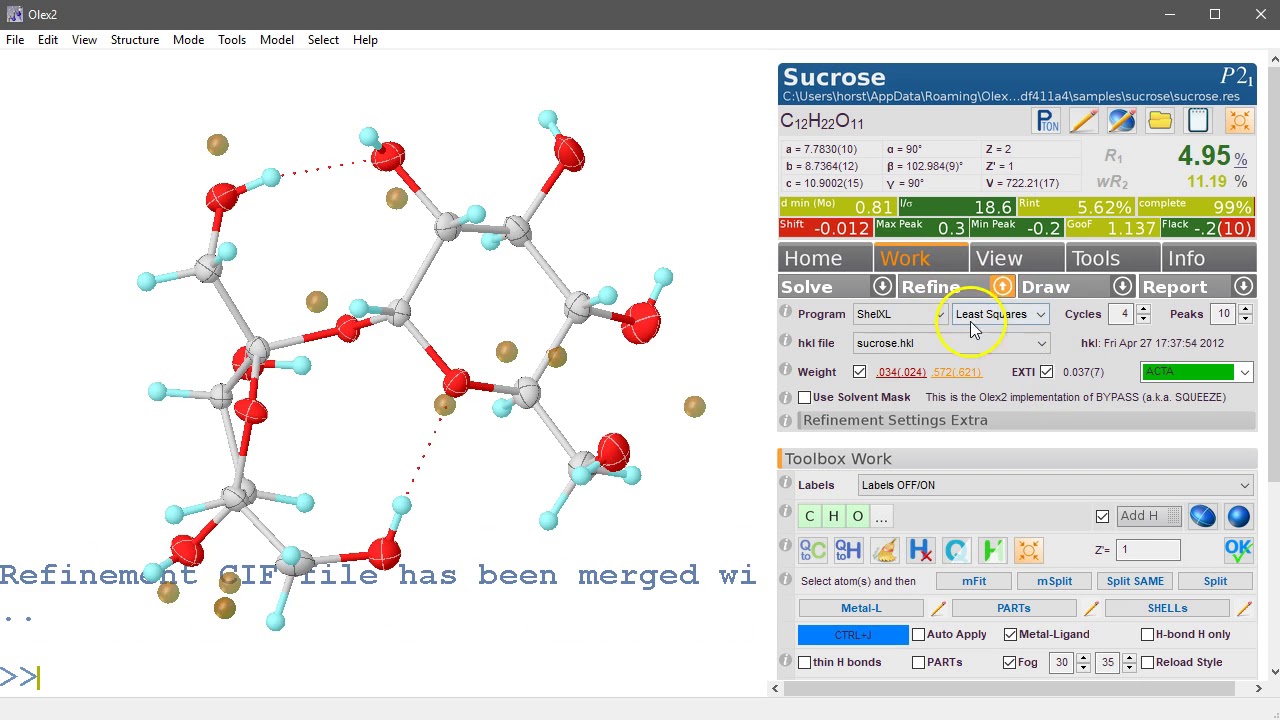
Task: Open the ShelXL program dropdown
Action: [900, 314]
